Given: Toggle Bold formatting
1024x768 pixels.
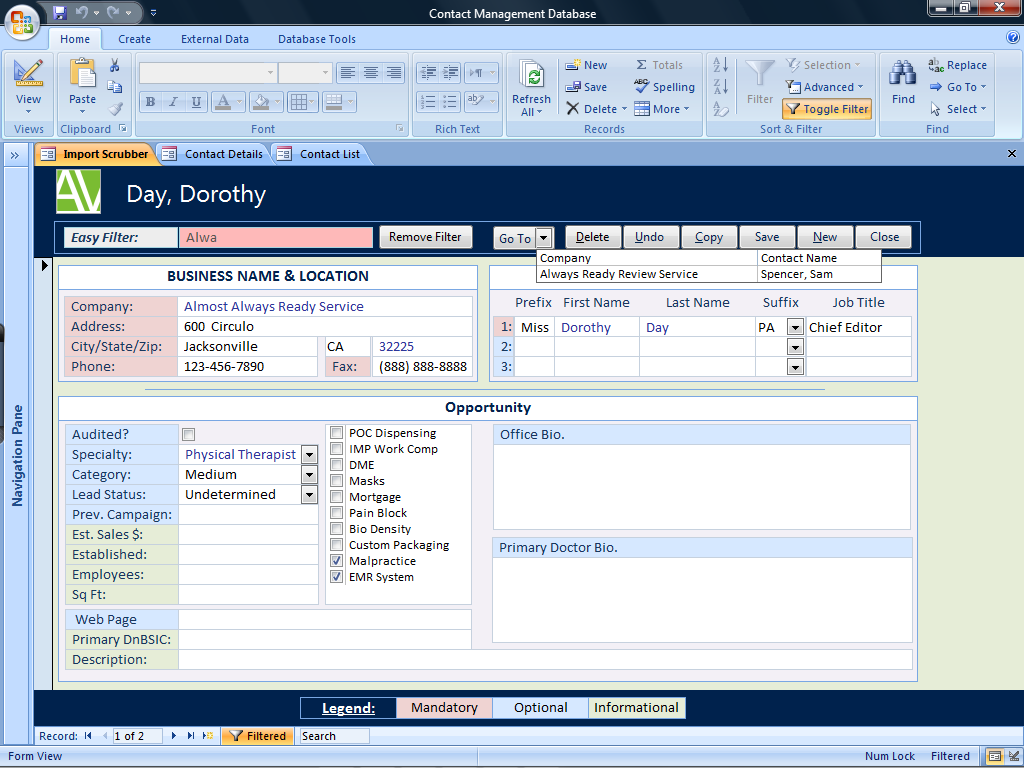Looking at the screenshot, I should click(151, 102).
